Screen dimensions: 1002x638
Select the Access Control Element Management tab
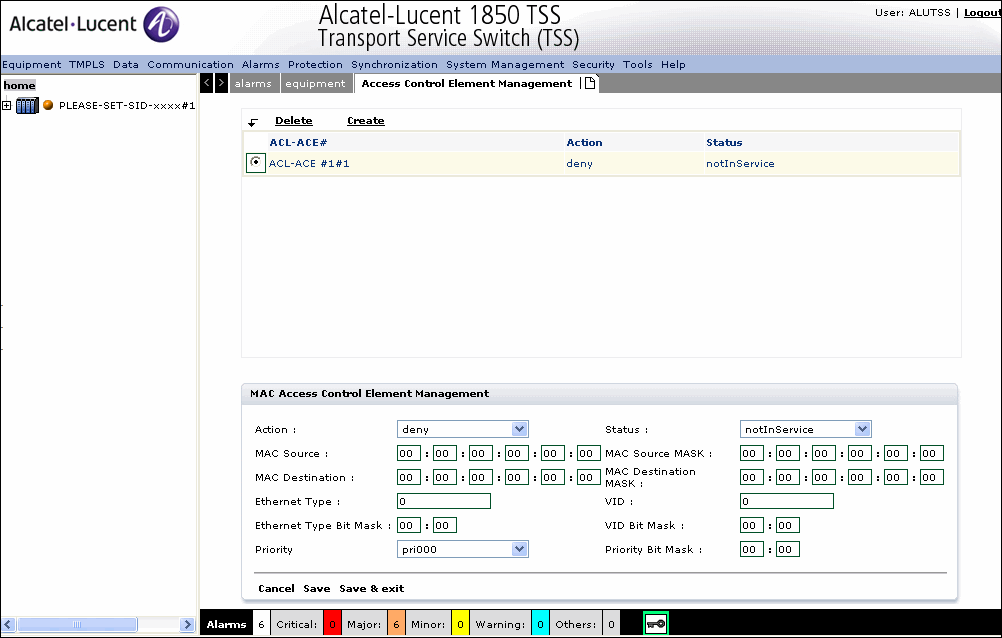[466, 84]
